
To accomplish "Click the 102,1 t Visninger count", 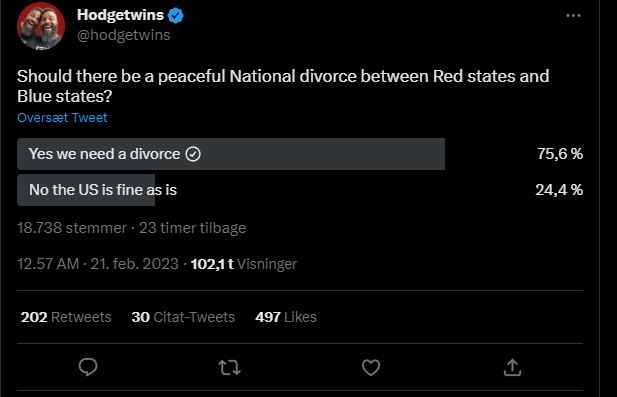I will pos(244,264).
